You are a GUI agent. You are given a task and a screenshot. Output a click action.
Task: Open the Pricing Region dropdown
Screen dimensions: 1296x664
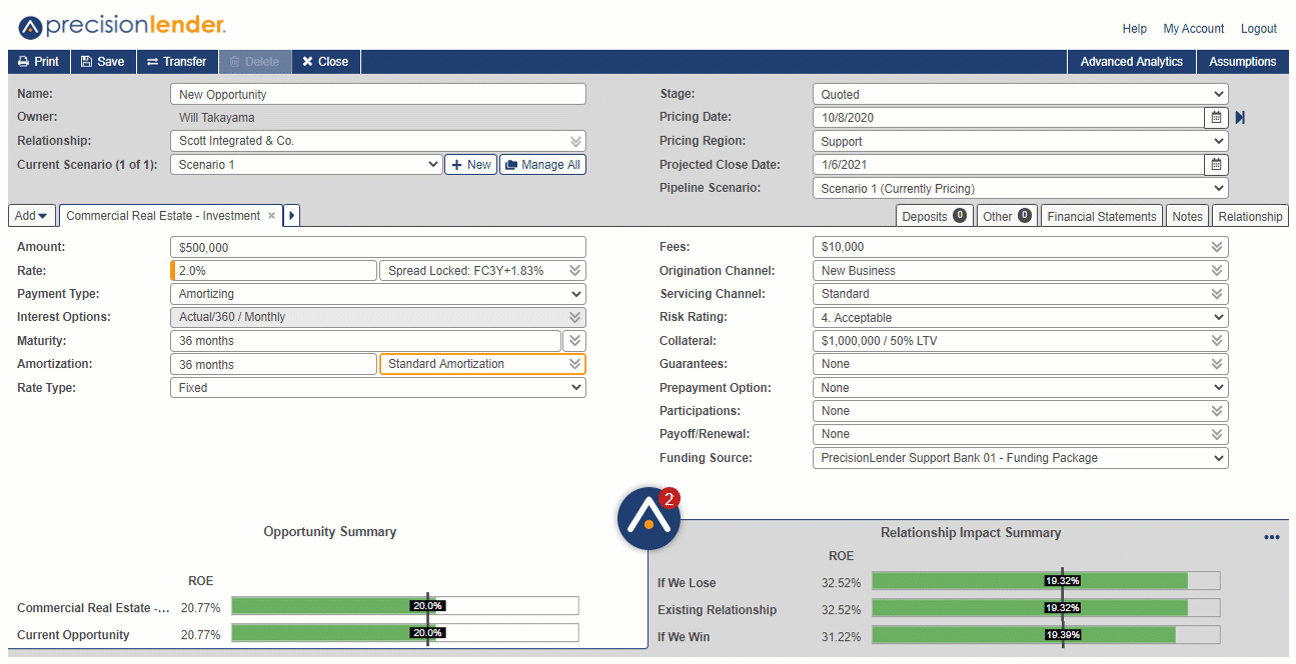click(x=1020, y=142)
